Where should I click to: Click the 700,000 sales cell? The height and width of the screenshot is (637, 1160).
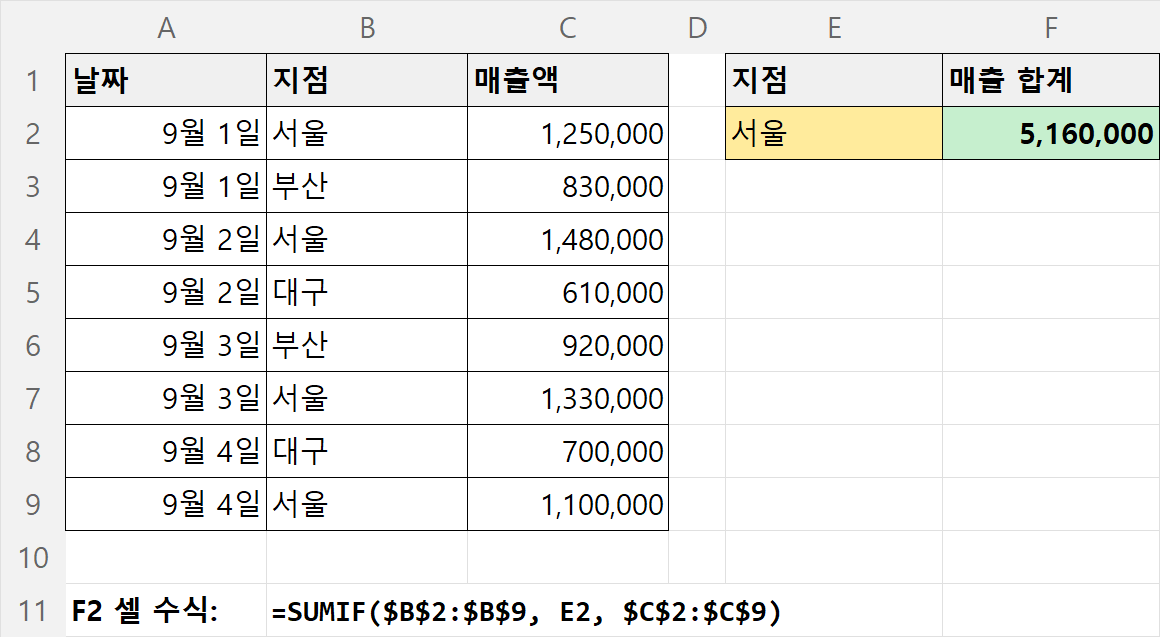[x=567, y=451]
